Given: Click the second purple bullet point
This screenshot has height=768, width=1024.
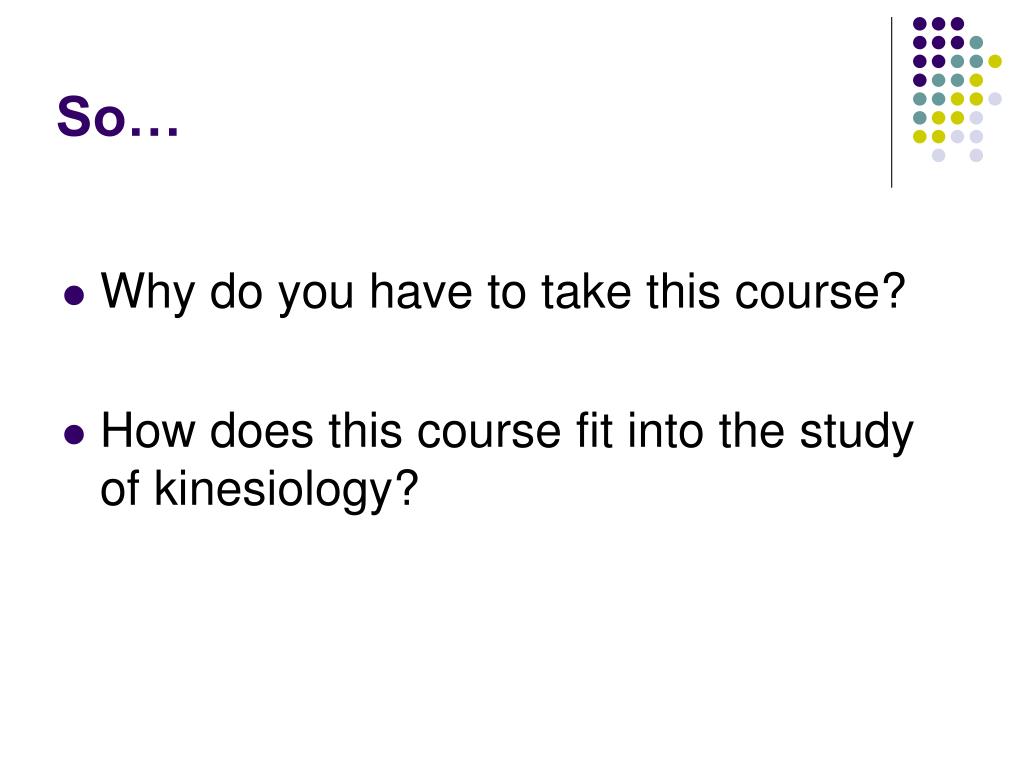Looking at the screenshot, I should (x=74, y=434).
